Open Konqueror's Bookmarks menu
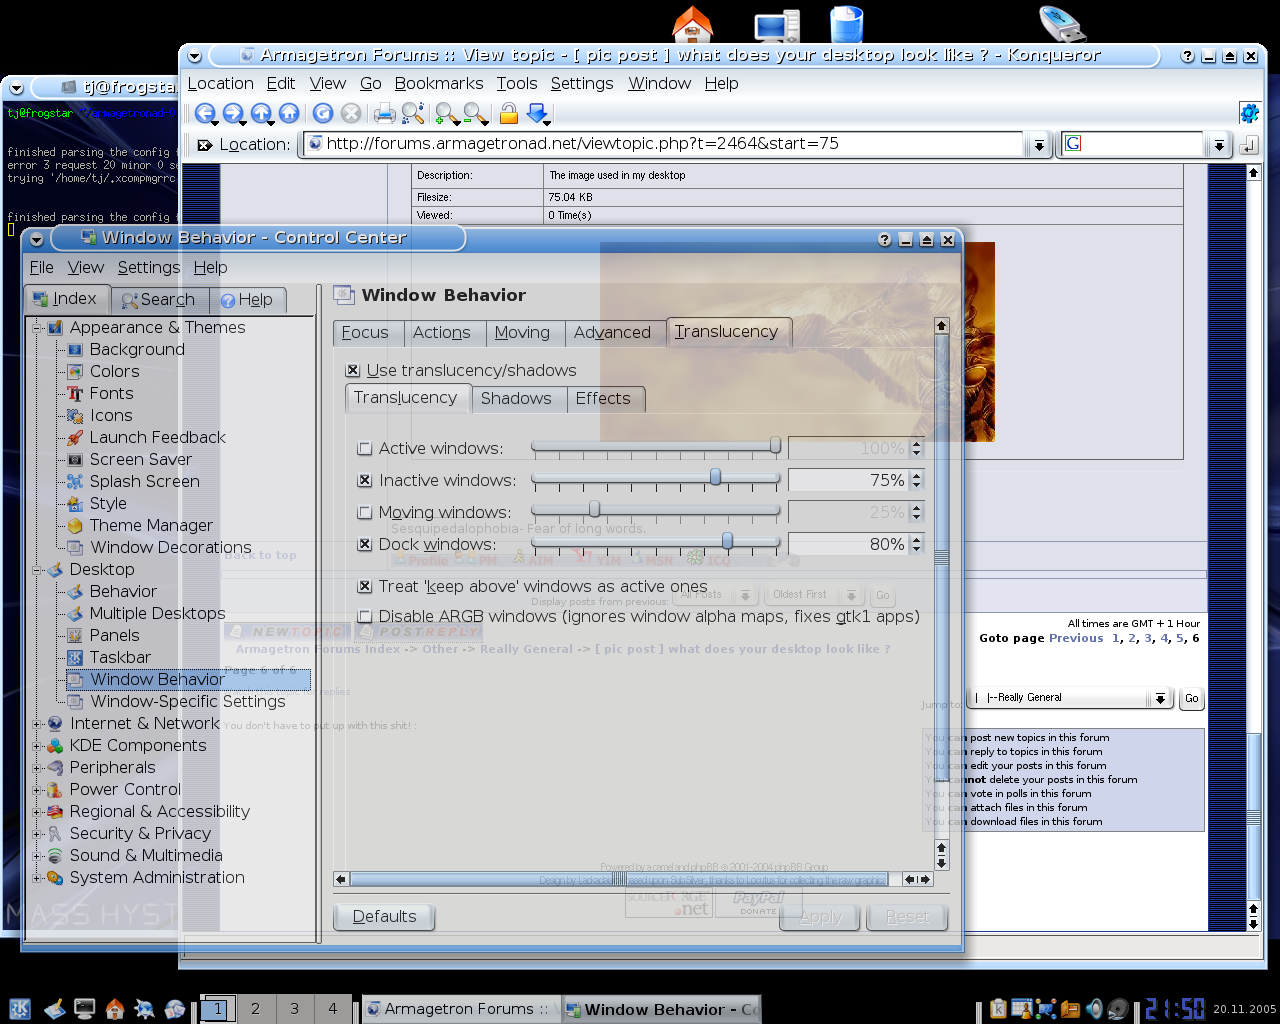Viewport: 1280px width, 1024px height. coord(439,84)
